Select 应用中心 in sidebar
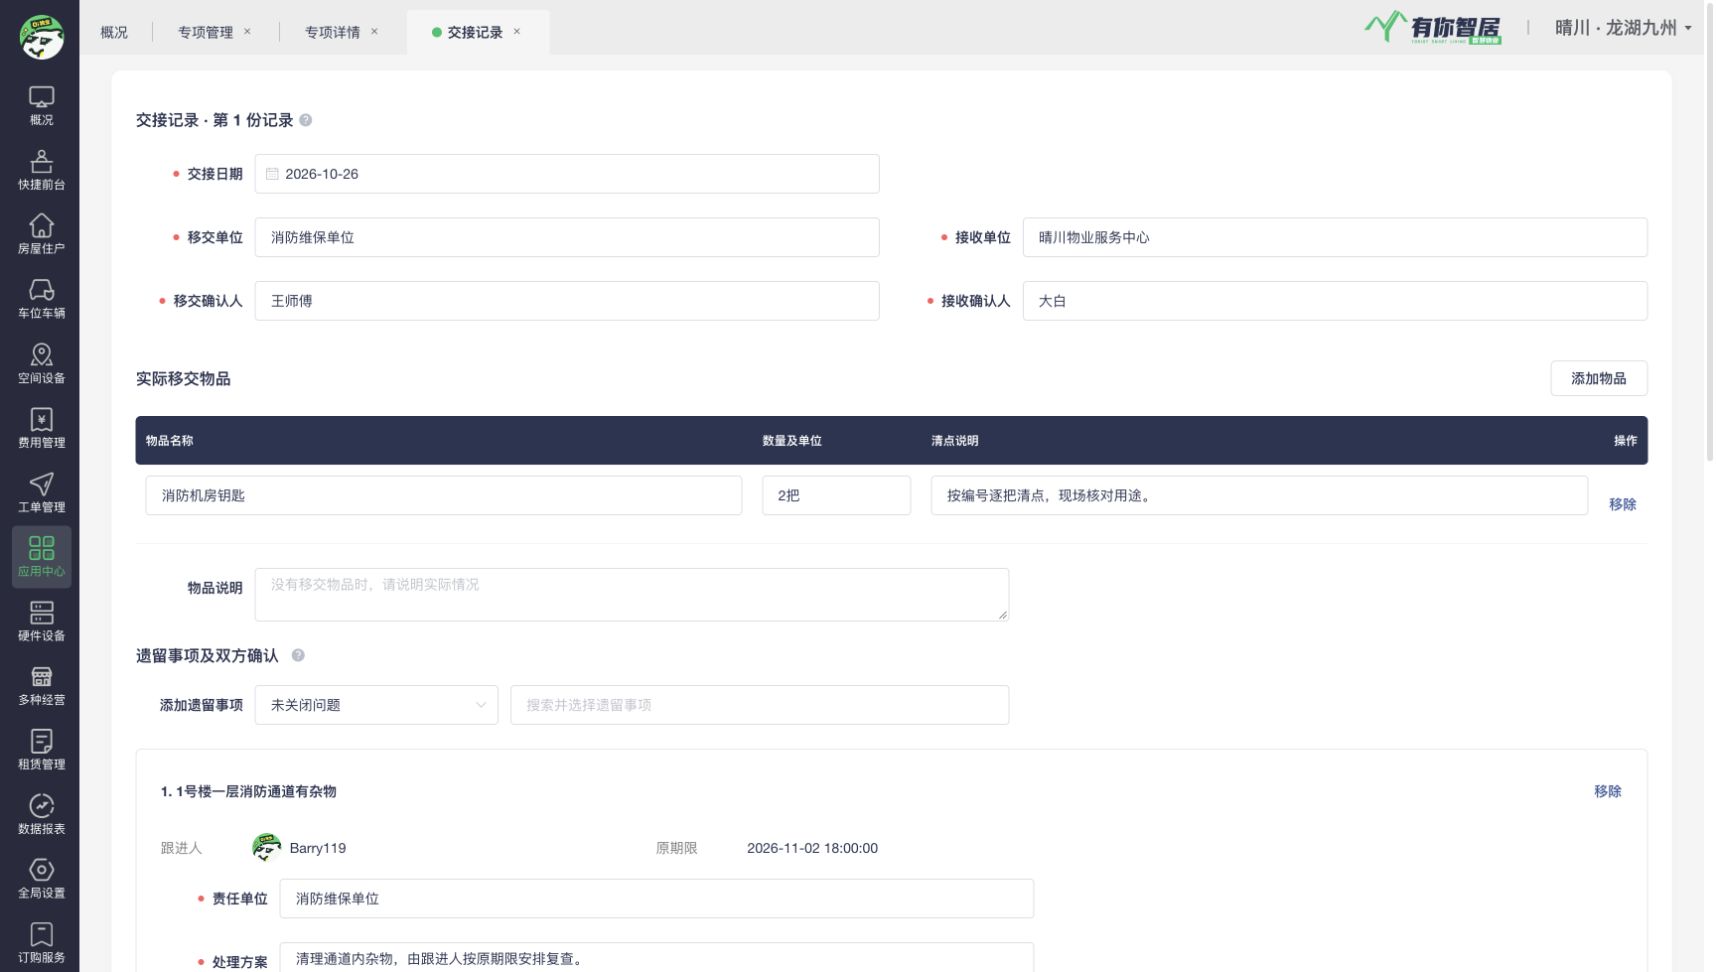Screen dimensions: 1716x972 coord(41,557)
